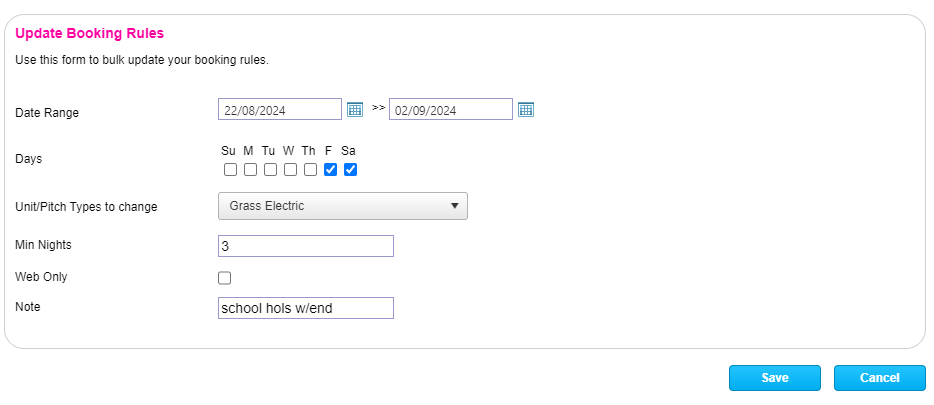Save the booking rules update
934x405 pixels.
coord(774,378)
